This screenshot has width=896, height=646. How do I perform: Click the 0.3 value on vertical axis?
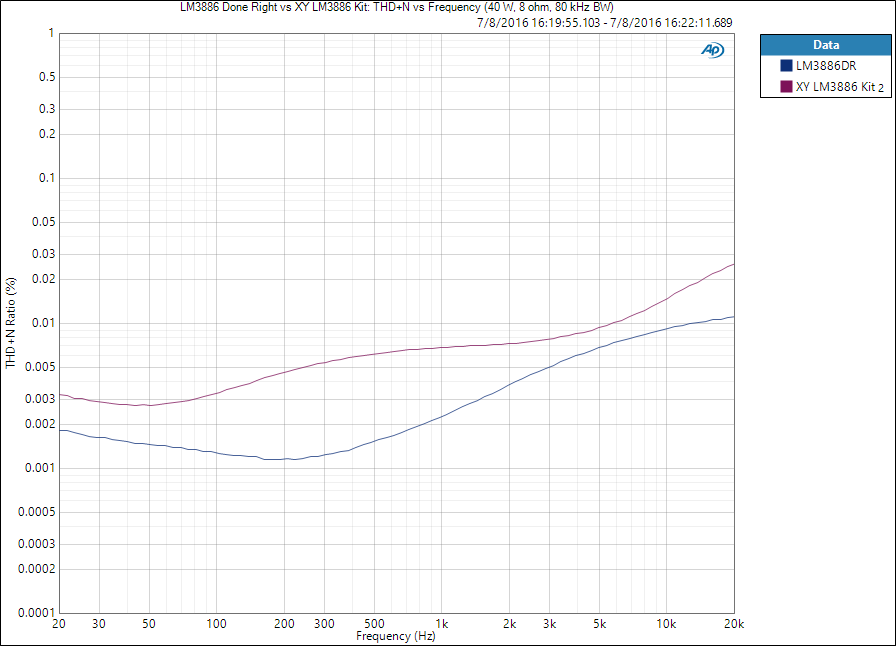[47, 109]
